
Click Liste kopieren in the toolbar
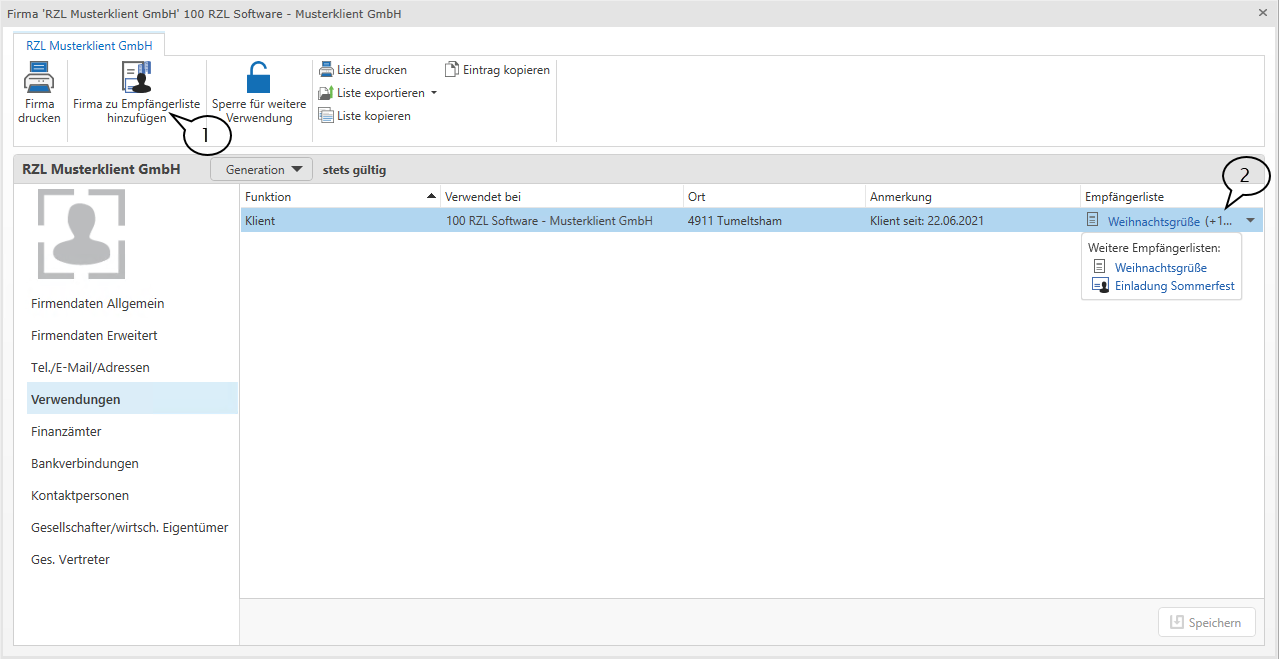(x=365, y=116)
